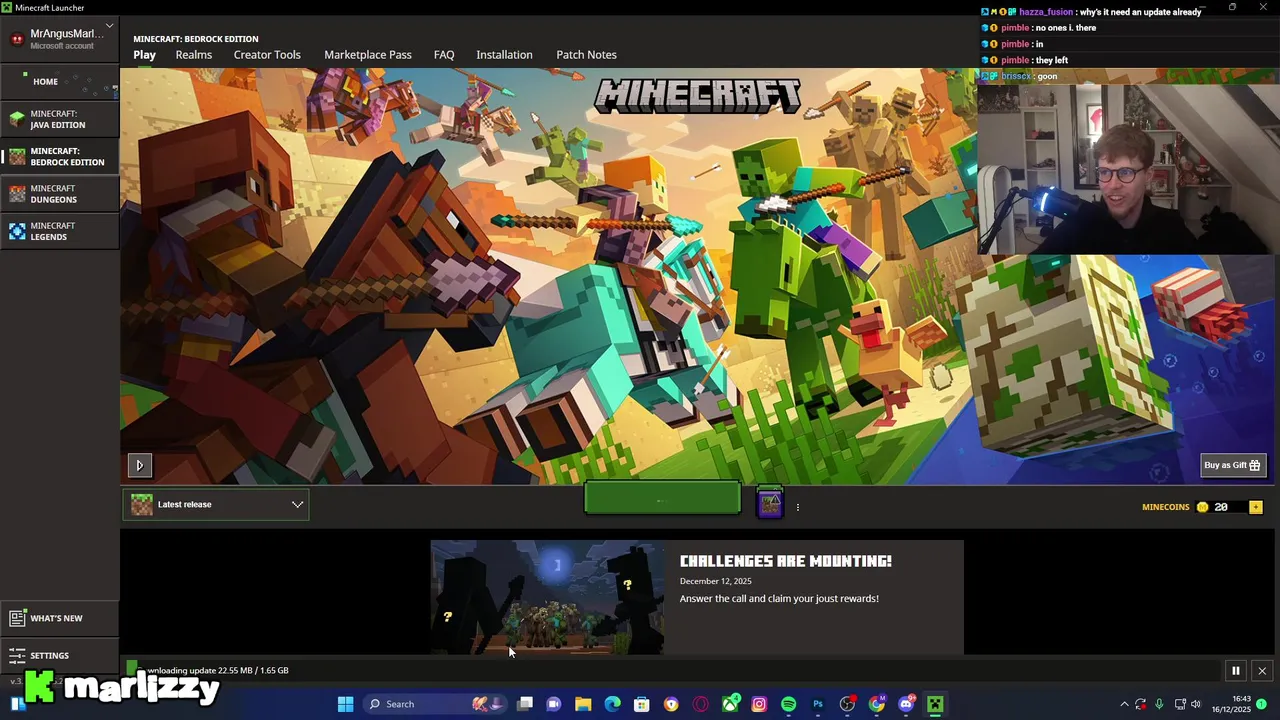Open Spotify from the taskbar

pos(788,704)
